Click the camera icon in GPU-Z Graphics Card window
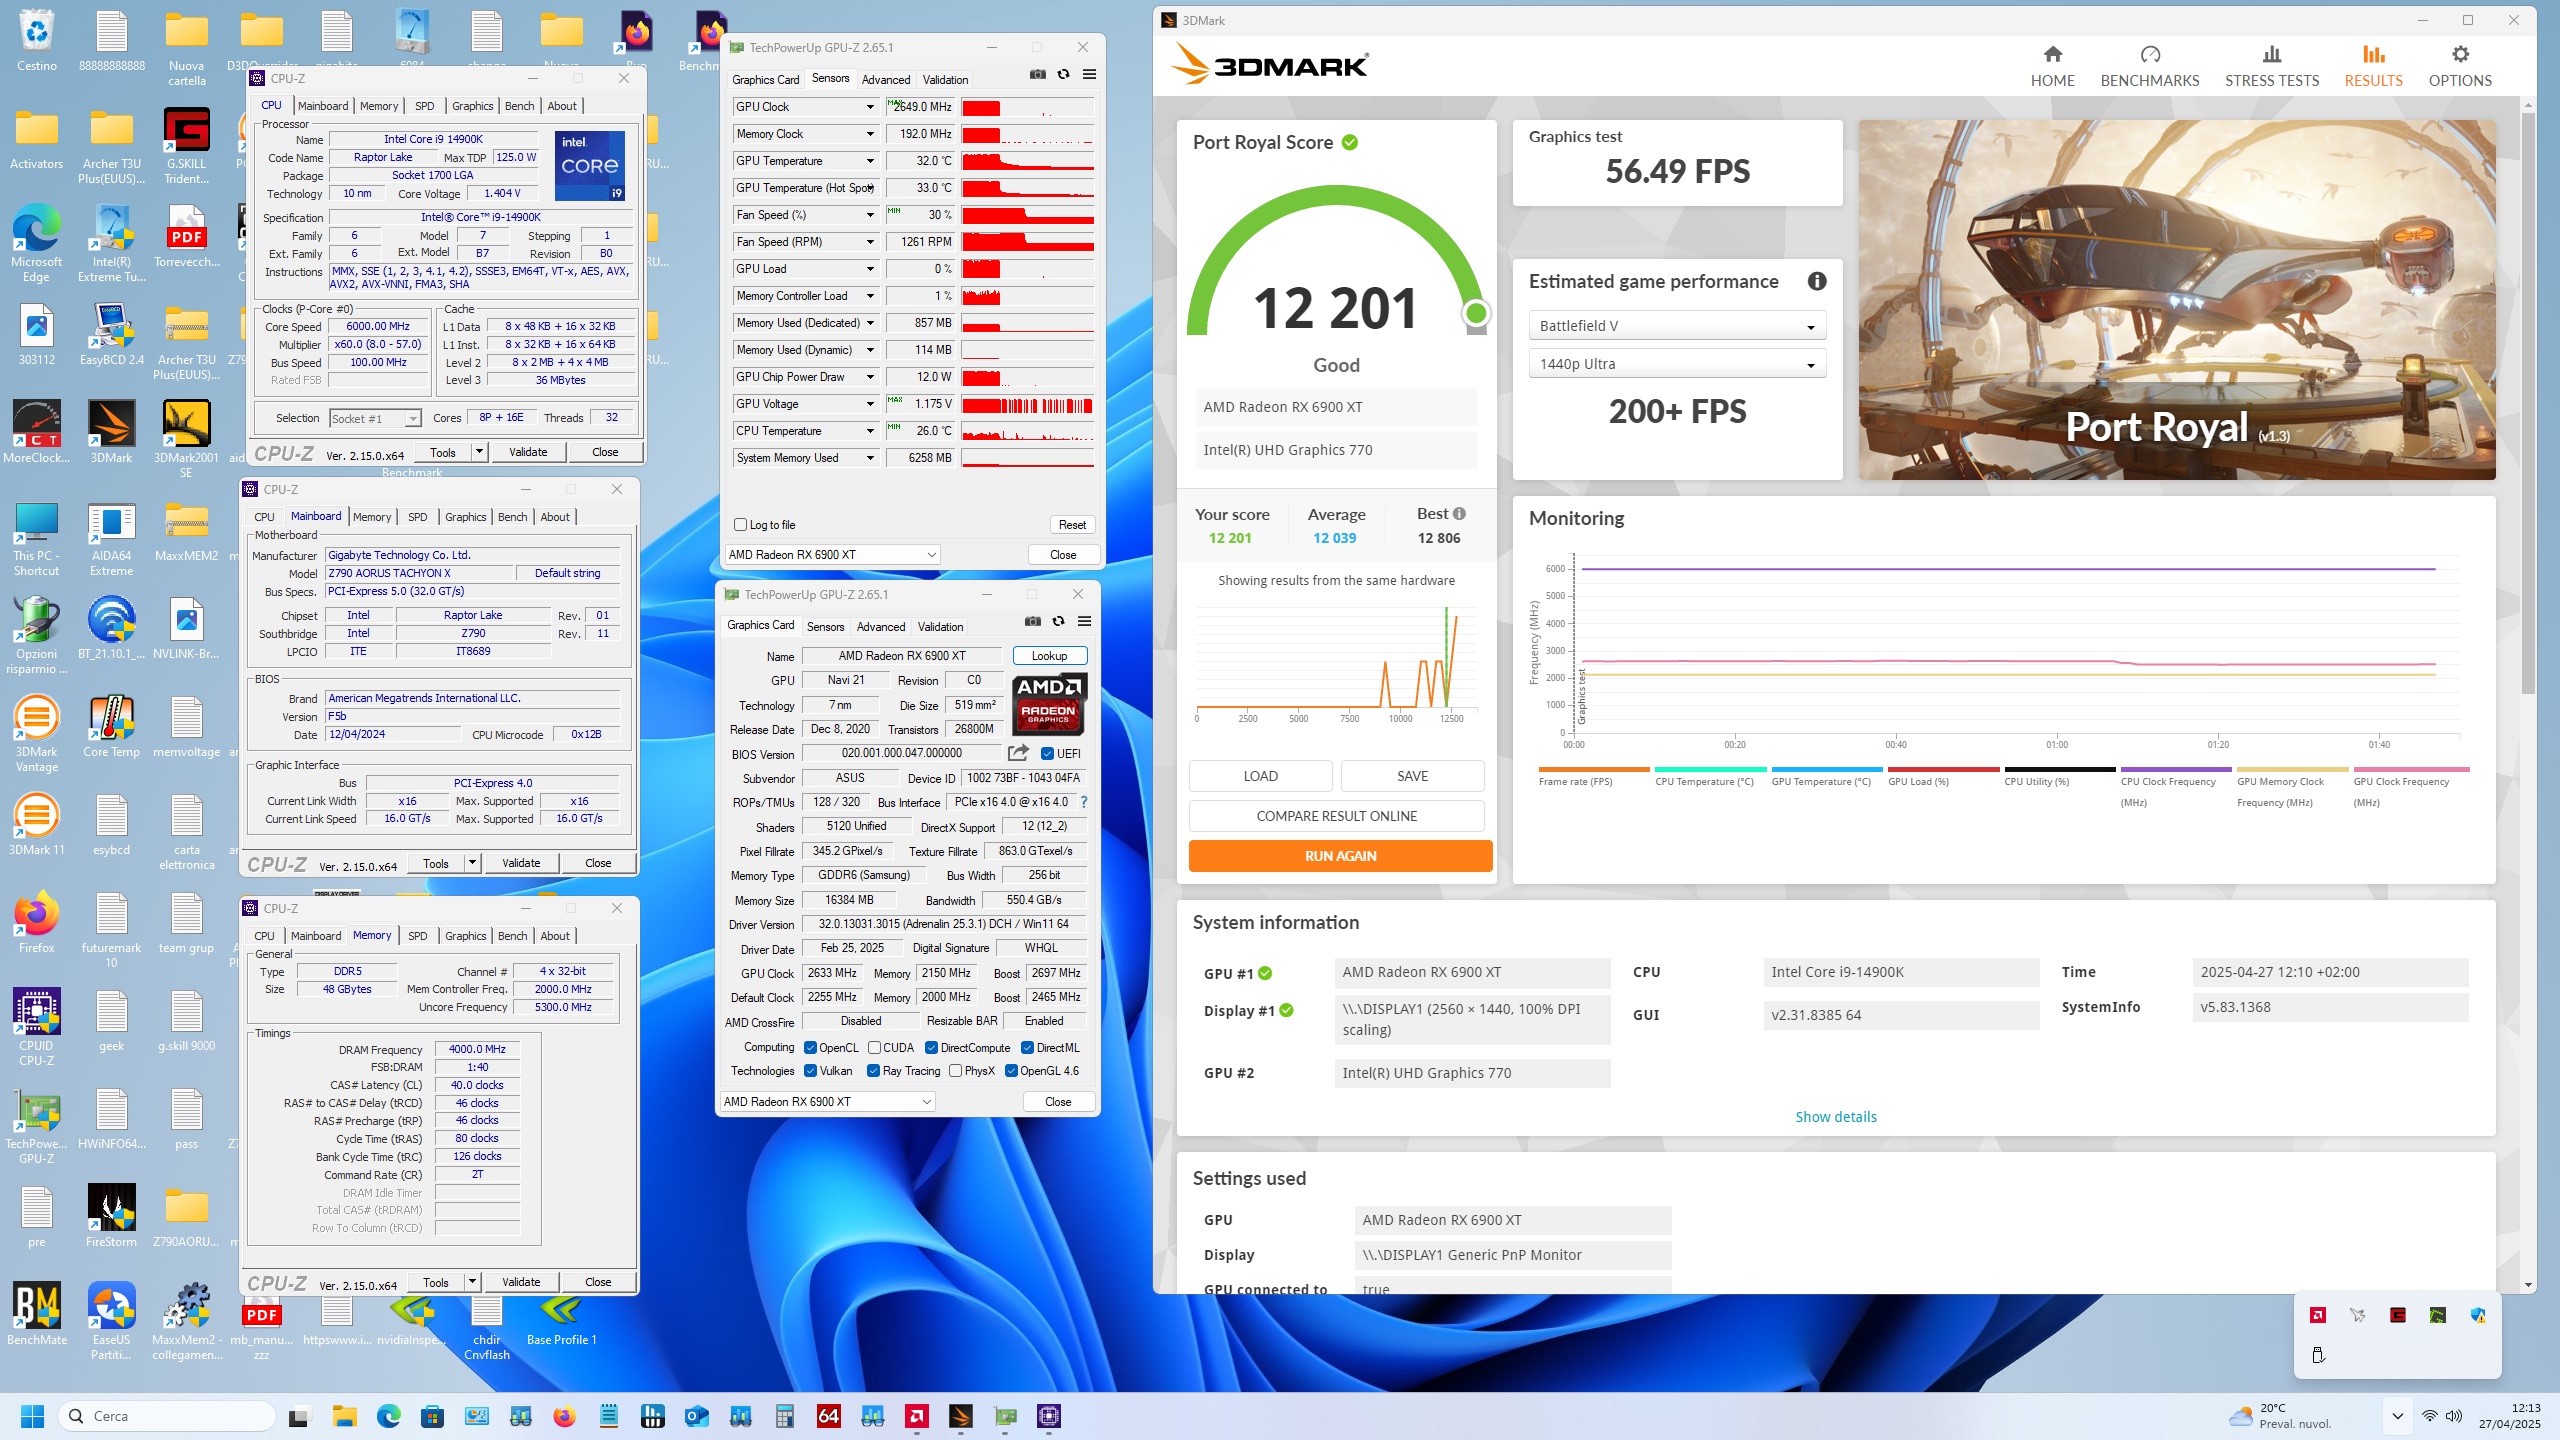Image resolution: width=2560 pixels, height=1440 pixels. [x=1033, y=622]
